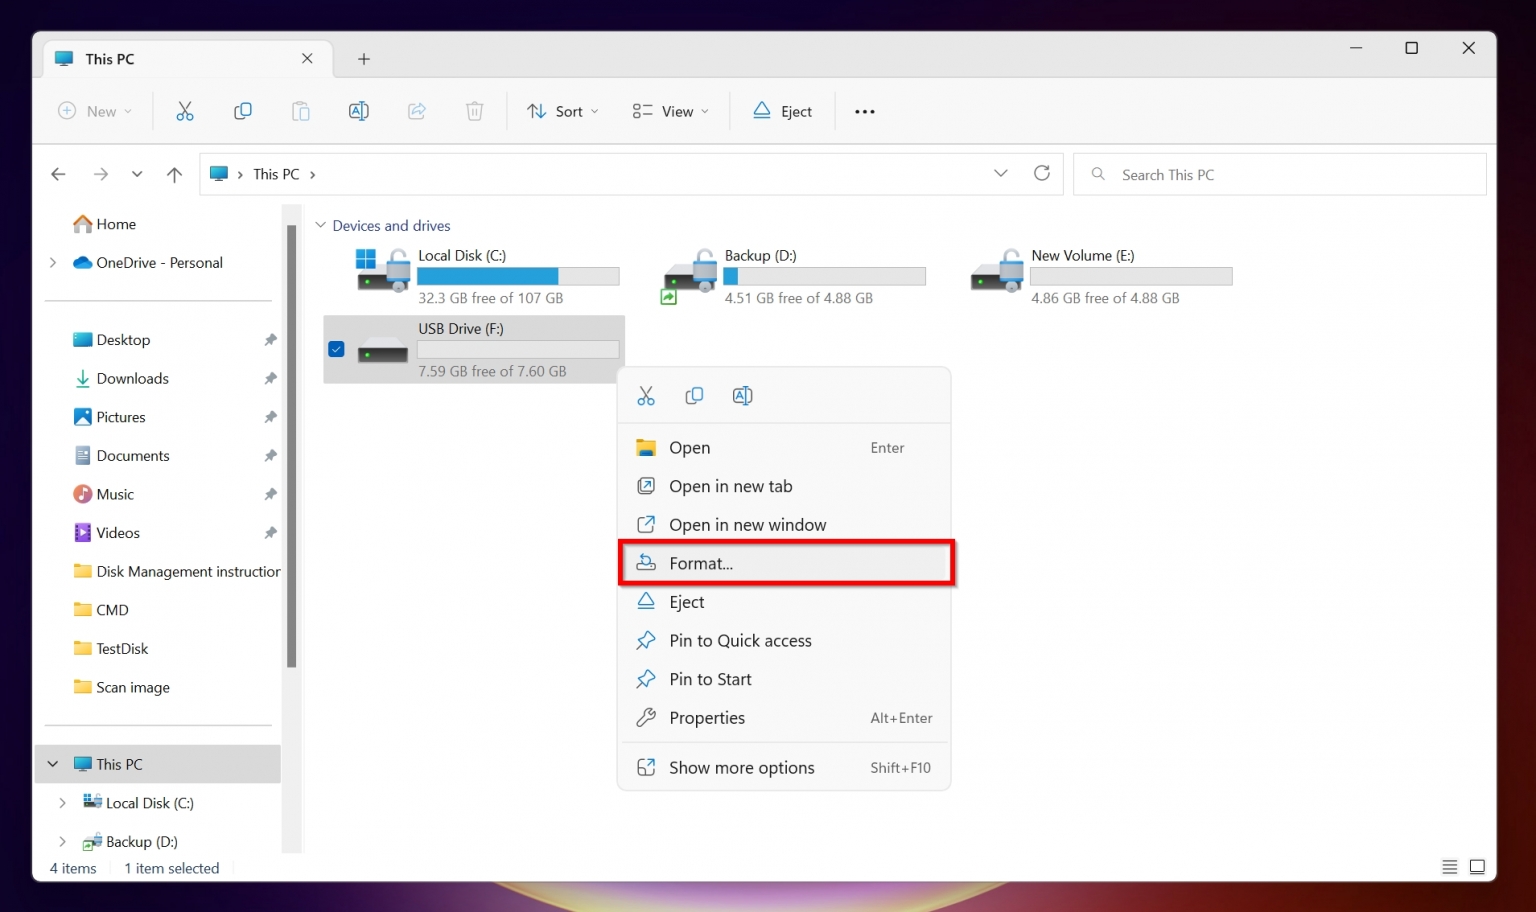Click the Cut icon in the toolbar
1536x912 pixels.
tap(184, 111)
